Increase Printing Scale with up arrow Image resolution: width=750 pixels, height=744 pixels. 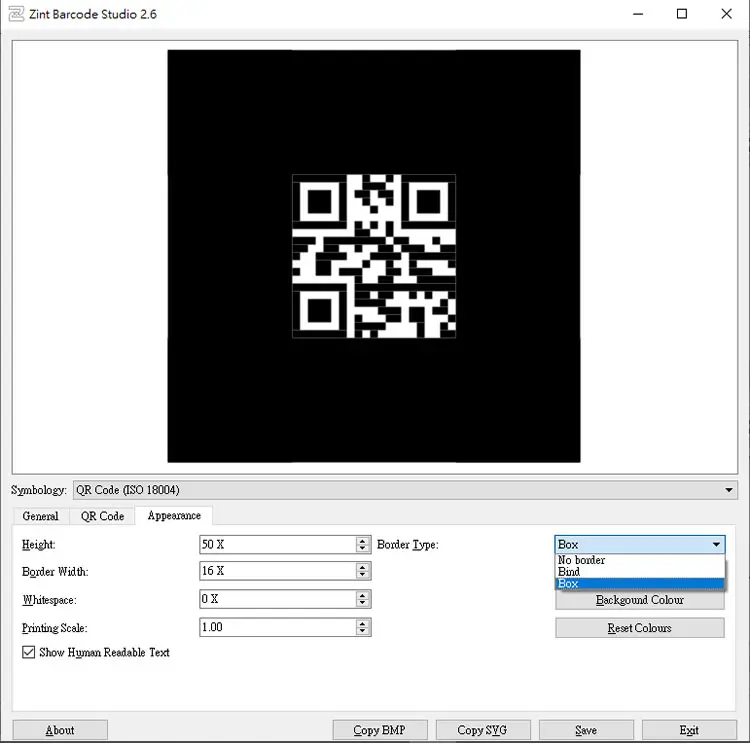click(x=363, y=623)
